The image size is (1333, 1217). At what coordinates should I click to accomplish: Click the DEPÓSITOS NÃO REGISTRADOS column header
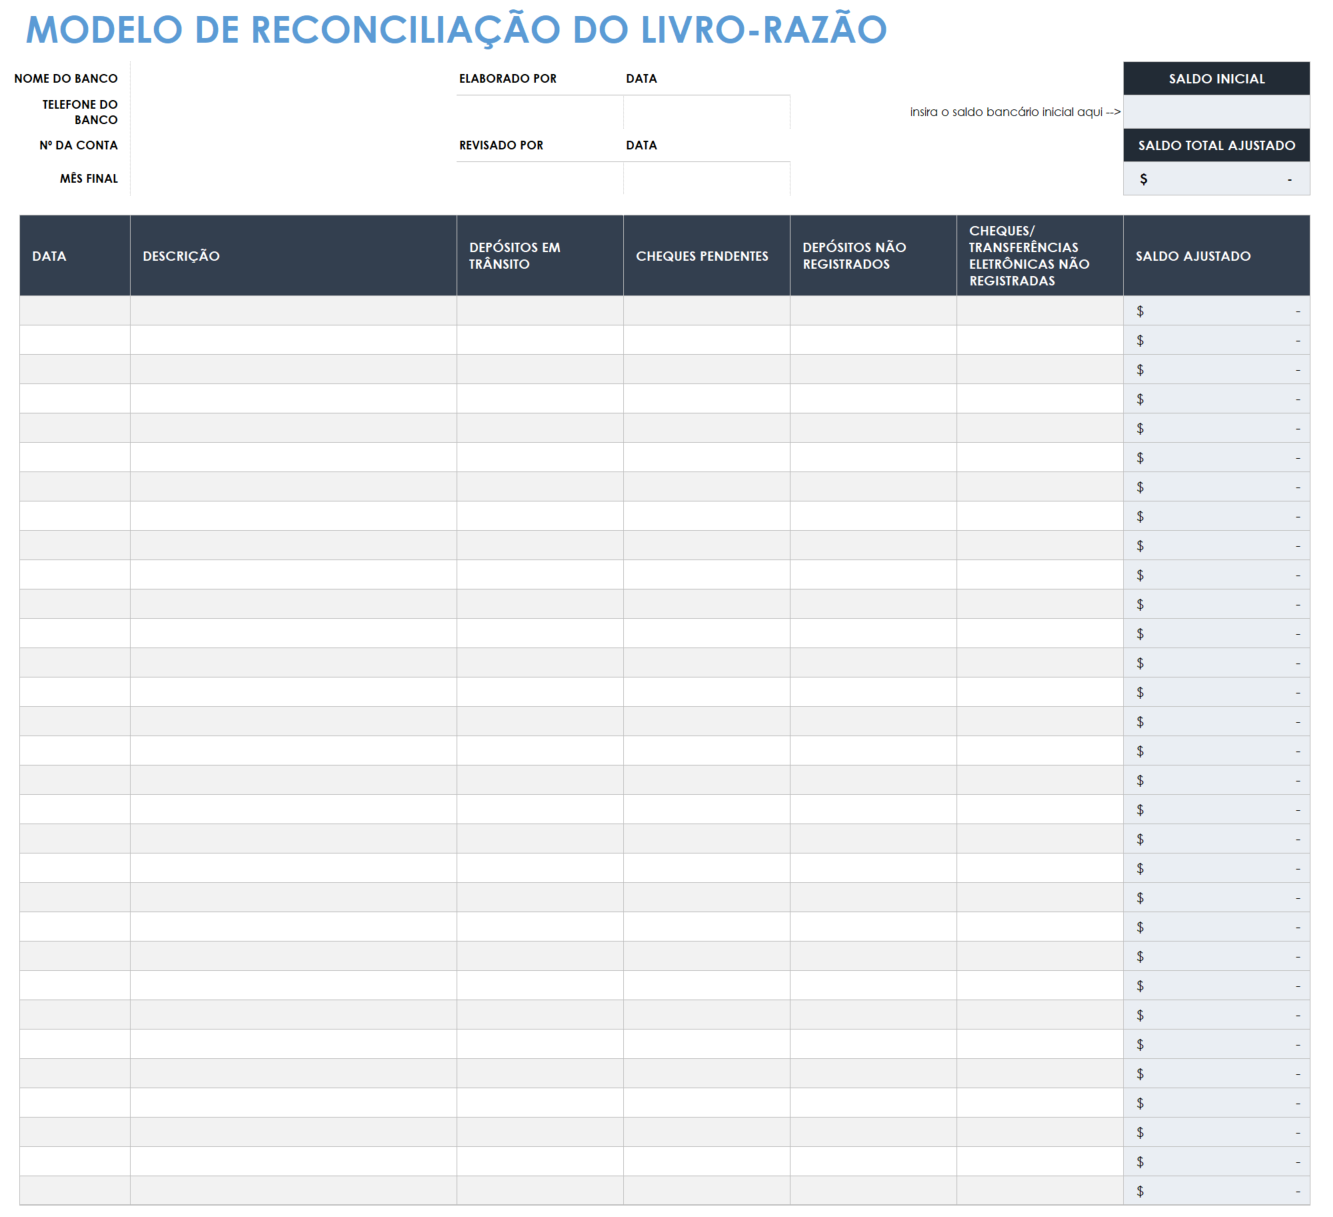[873, 256]
